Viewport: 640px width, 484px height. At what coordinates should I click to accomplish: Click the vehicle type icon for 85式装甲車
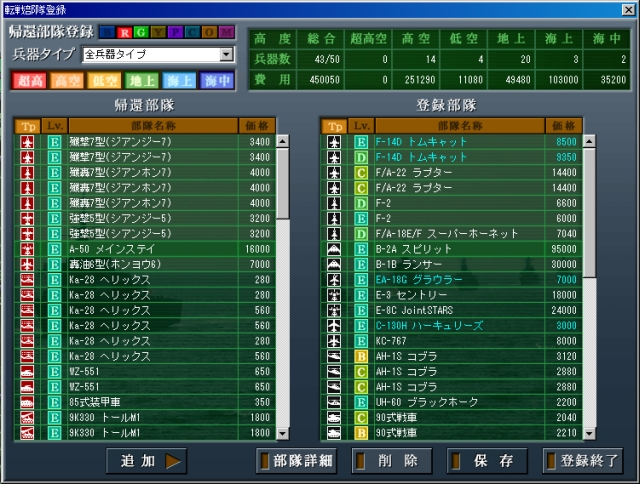tap(27, 402)
